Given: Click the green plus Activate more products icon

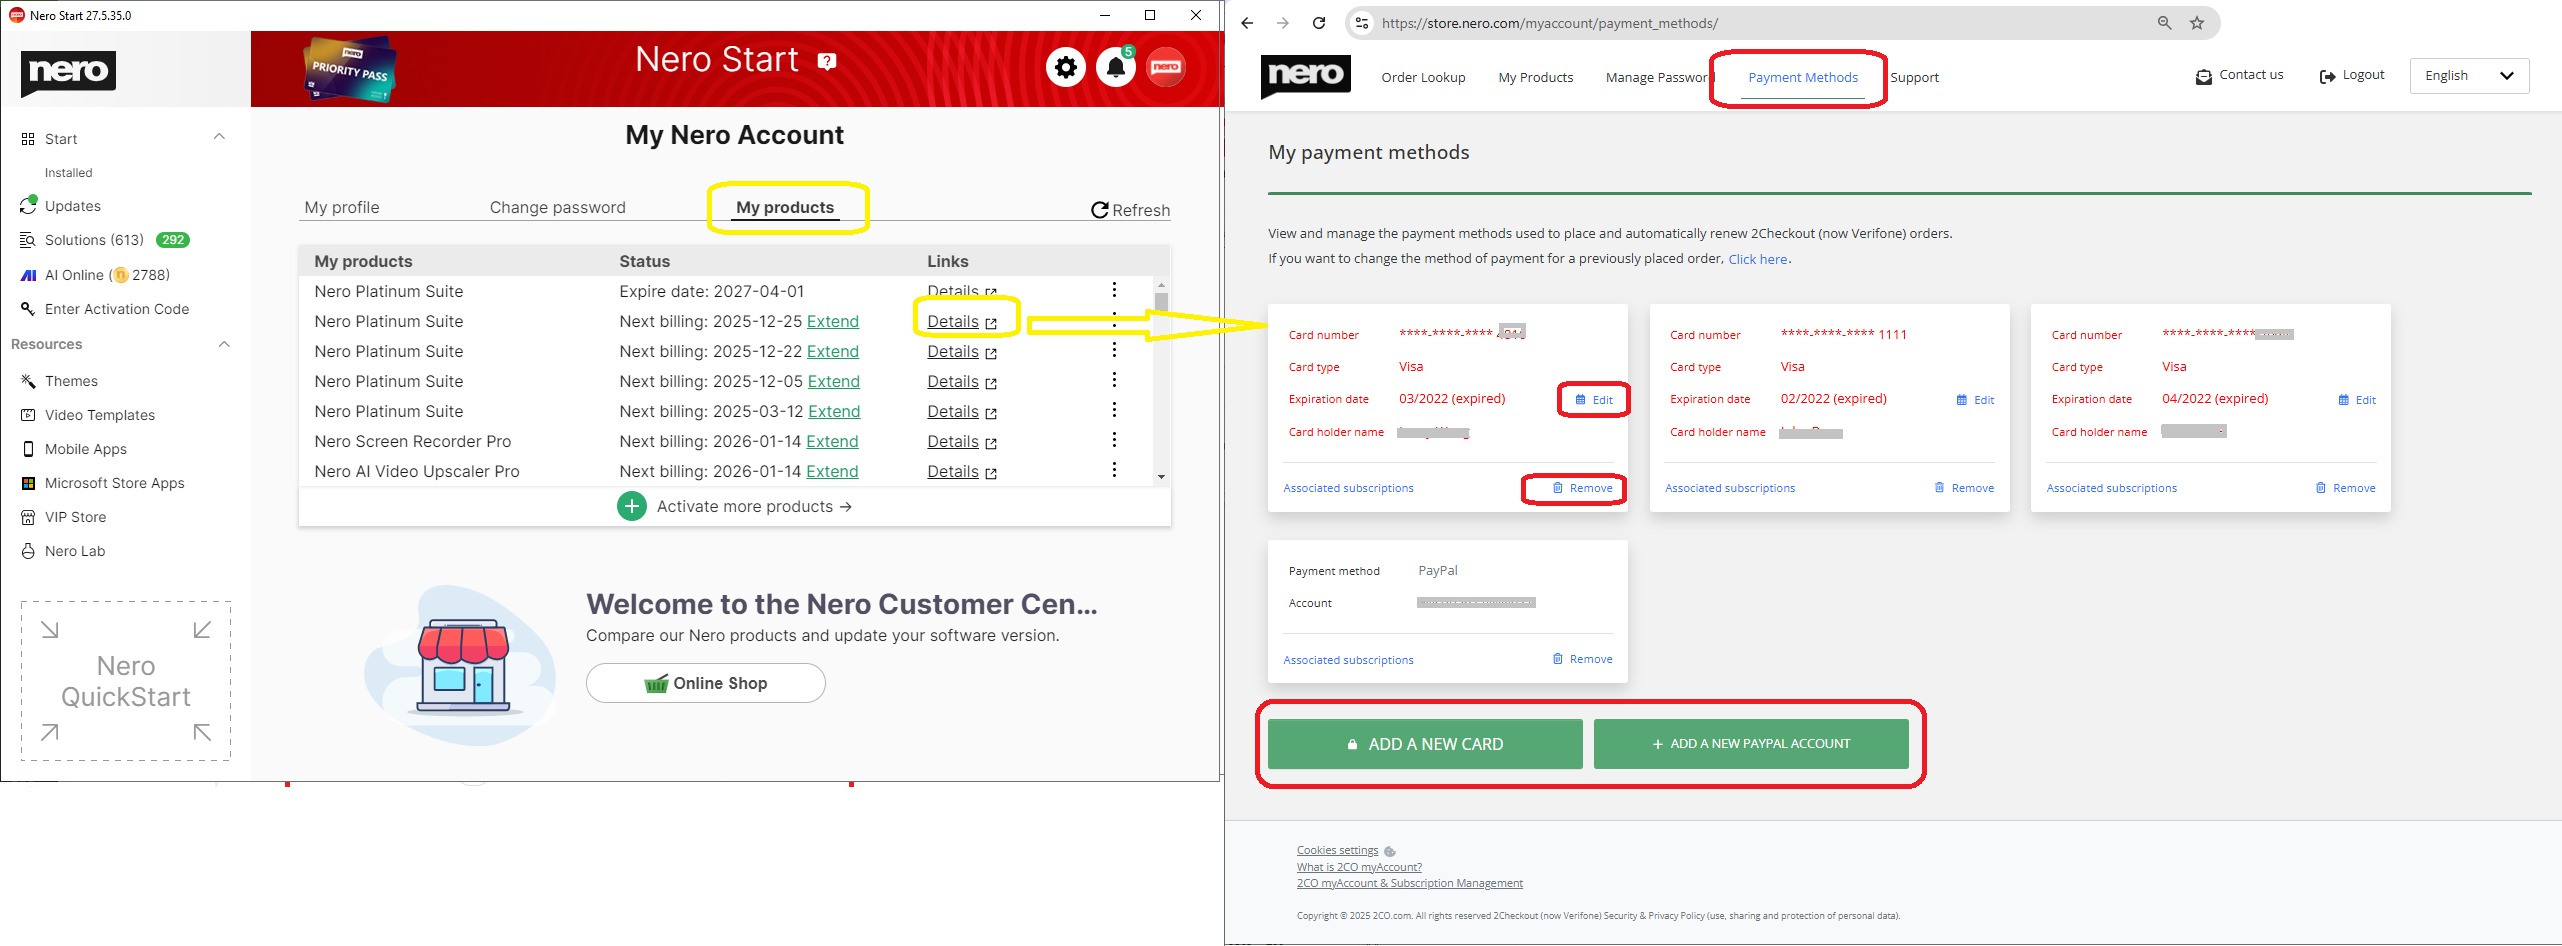Looking at the screenshot, I should (632, 507).
